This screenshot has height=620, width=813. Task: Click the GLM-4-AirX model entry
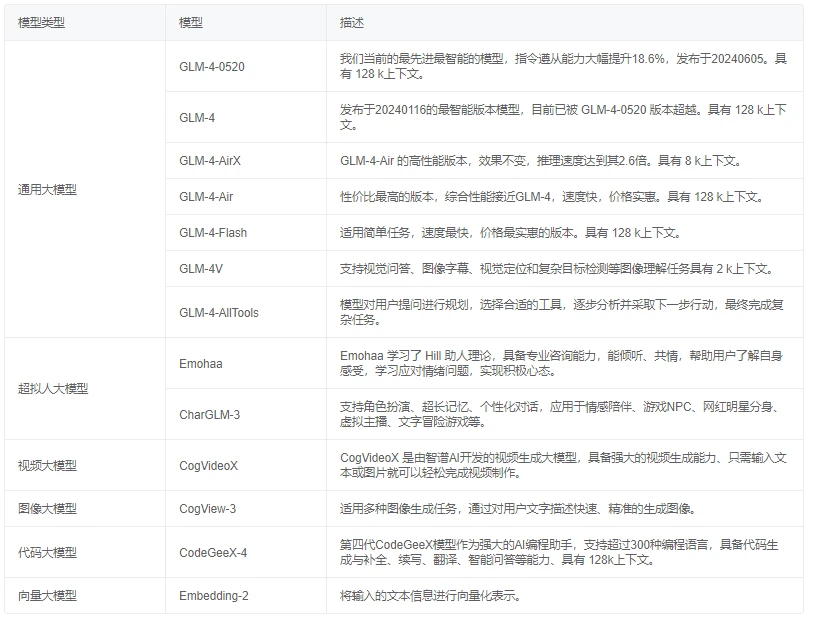click(x=210, y=161)
